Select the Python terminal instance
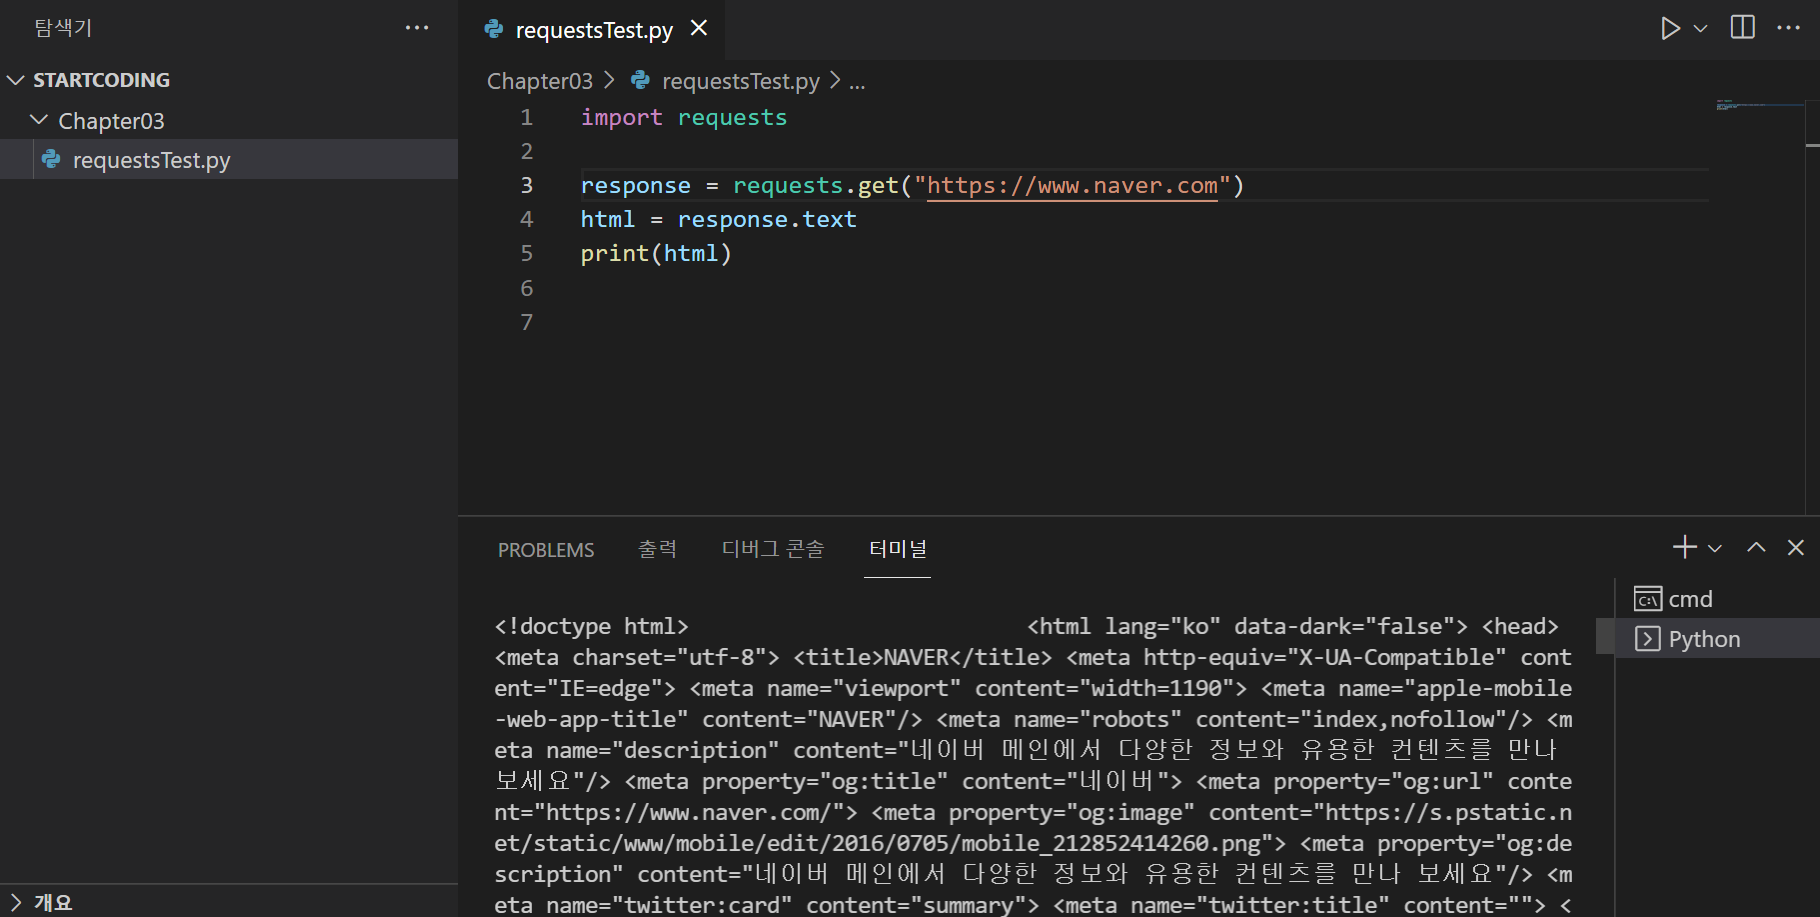 tap(1717, 639)
